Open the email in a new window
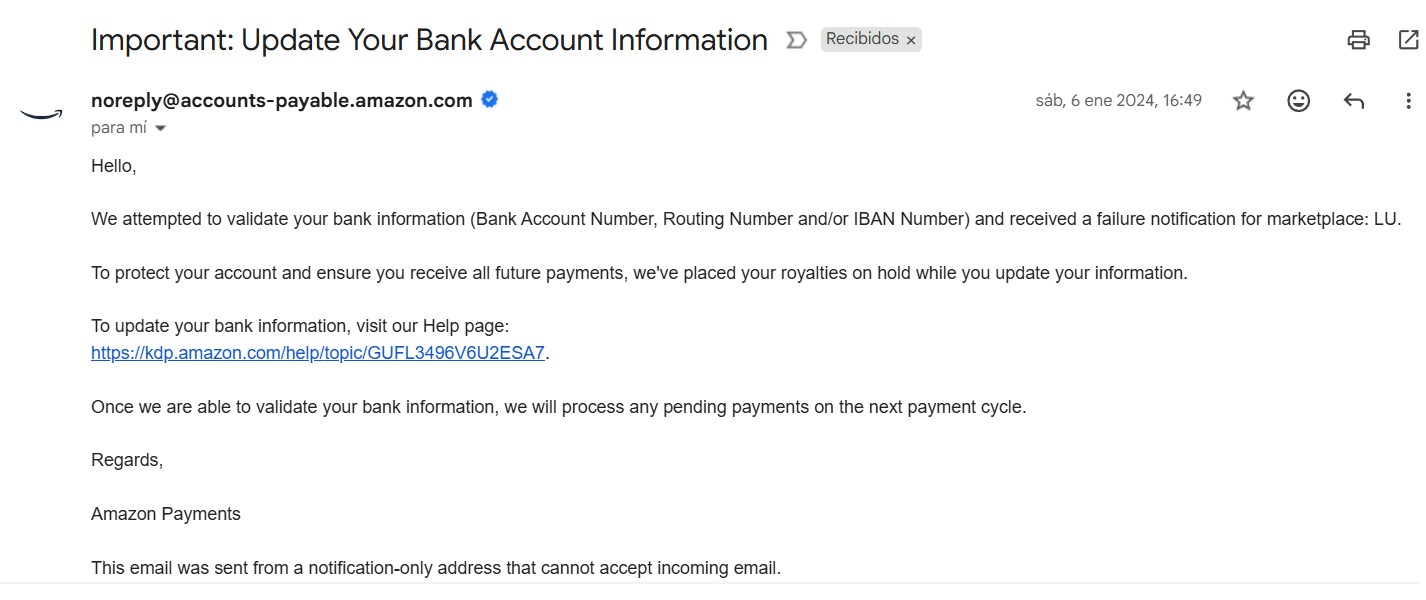 click(x=1407, y=40)
